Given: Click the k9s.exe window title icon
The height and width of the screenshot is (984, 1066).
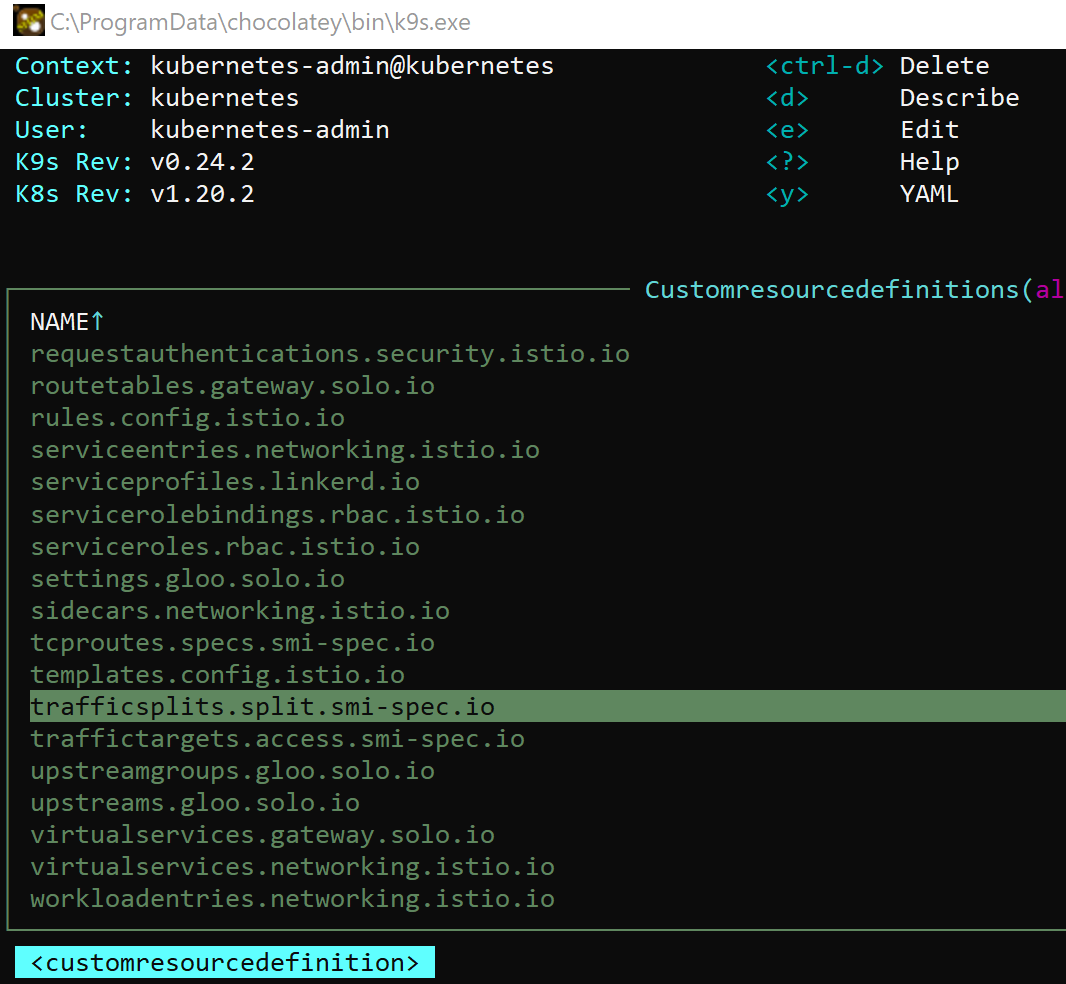Looking at the screenshot, I should [28, 21].
